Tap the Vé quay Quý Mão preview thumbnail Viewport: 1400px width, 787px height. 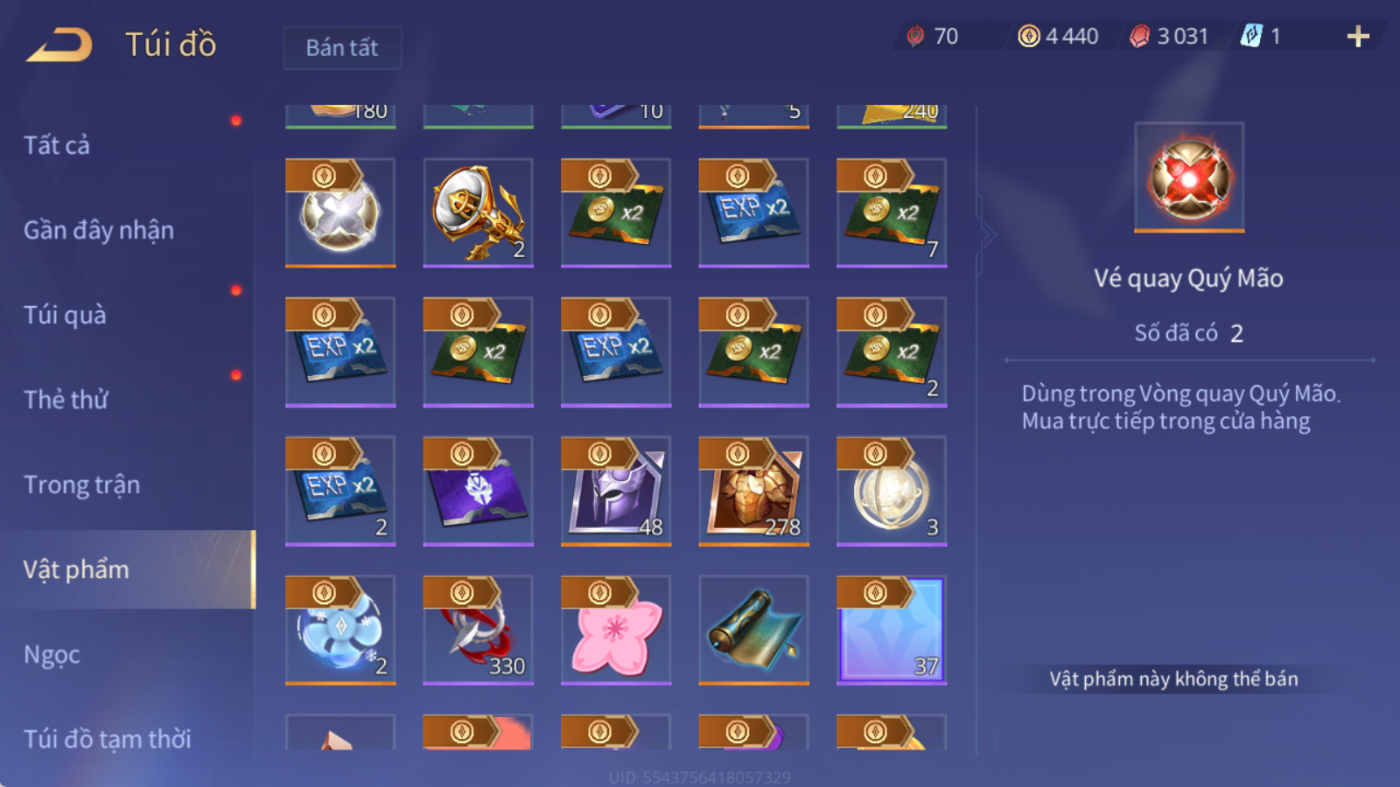tap(1189, 178)
